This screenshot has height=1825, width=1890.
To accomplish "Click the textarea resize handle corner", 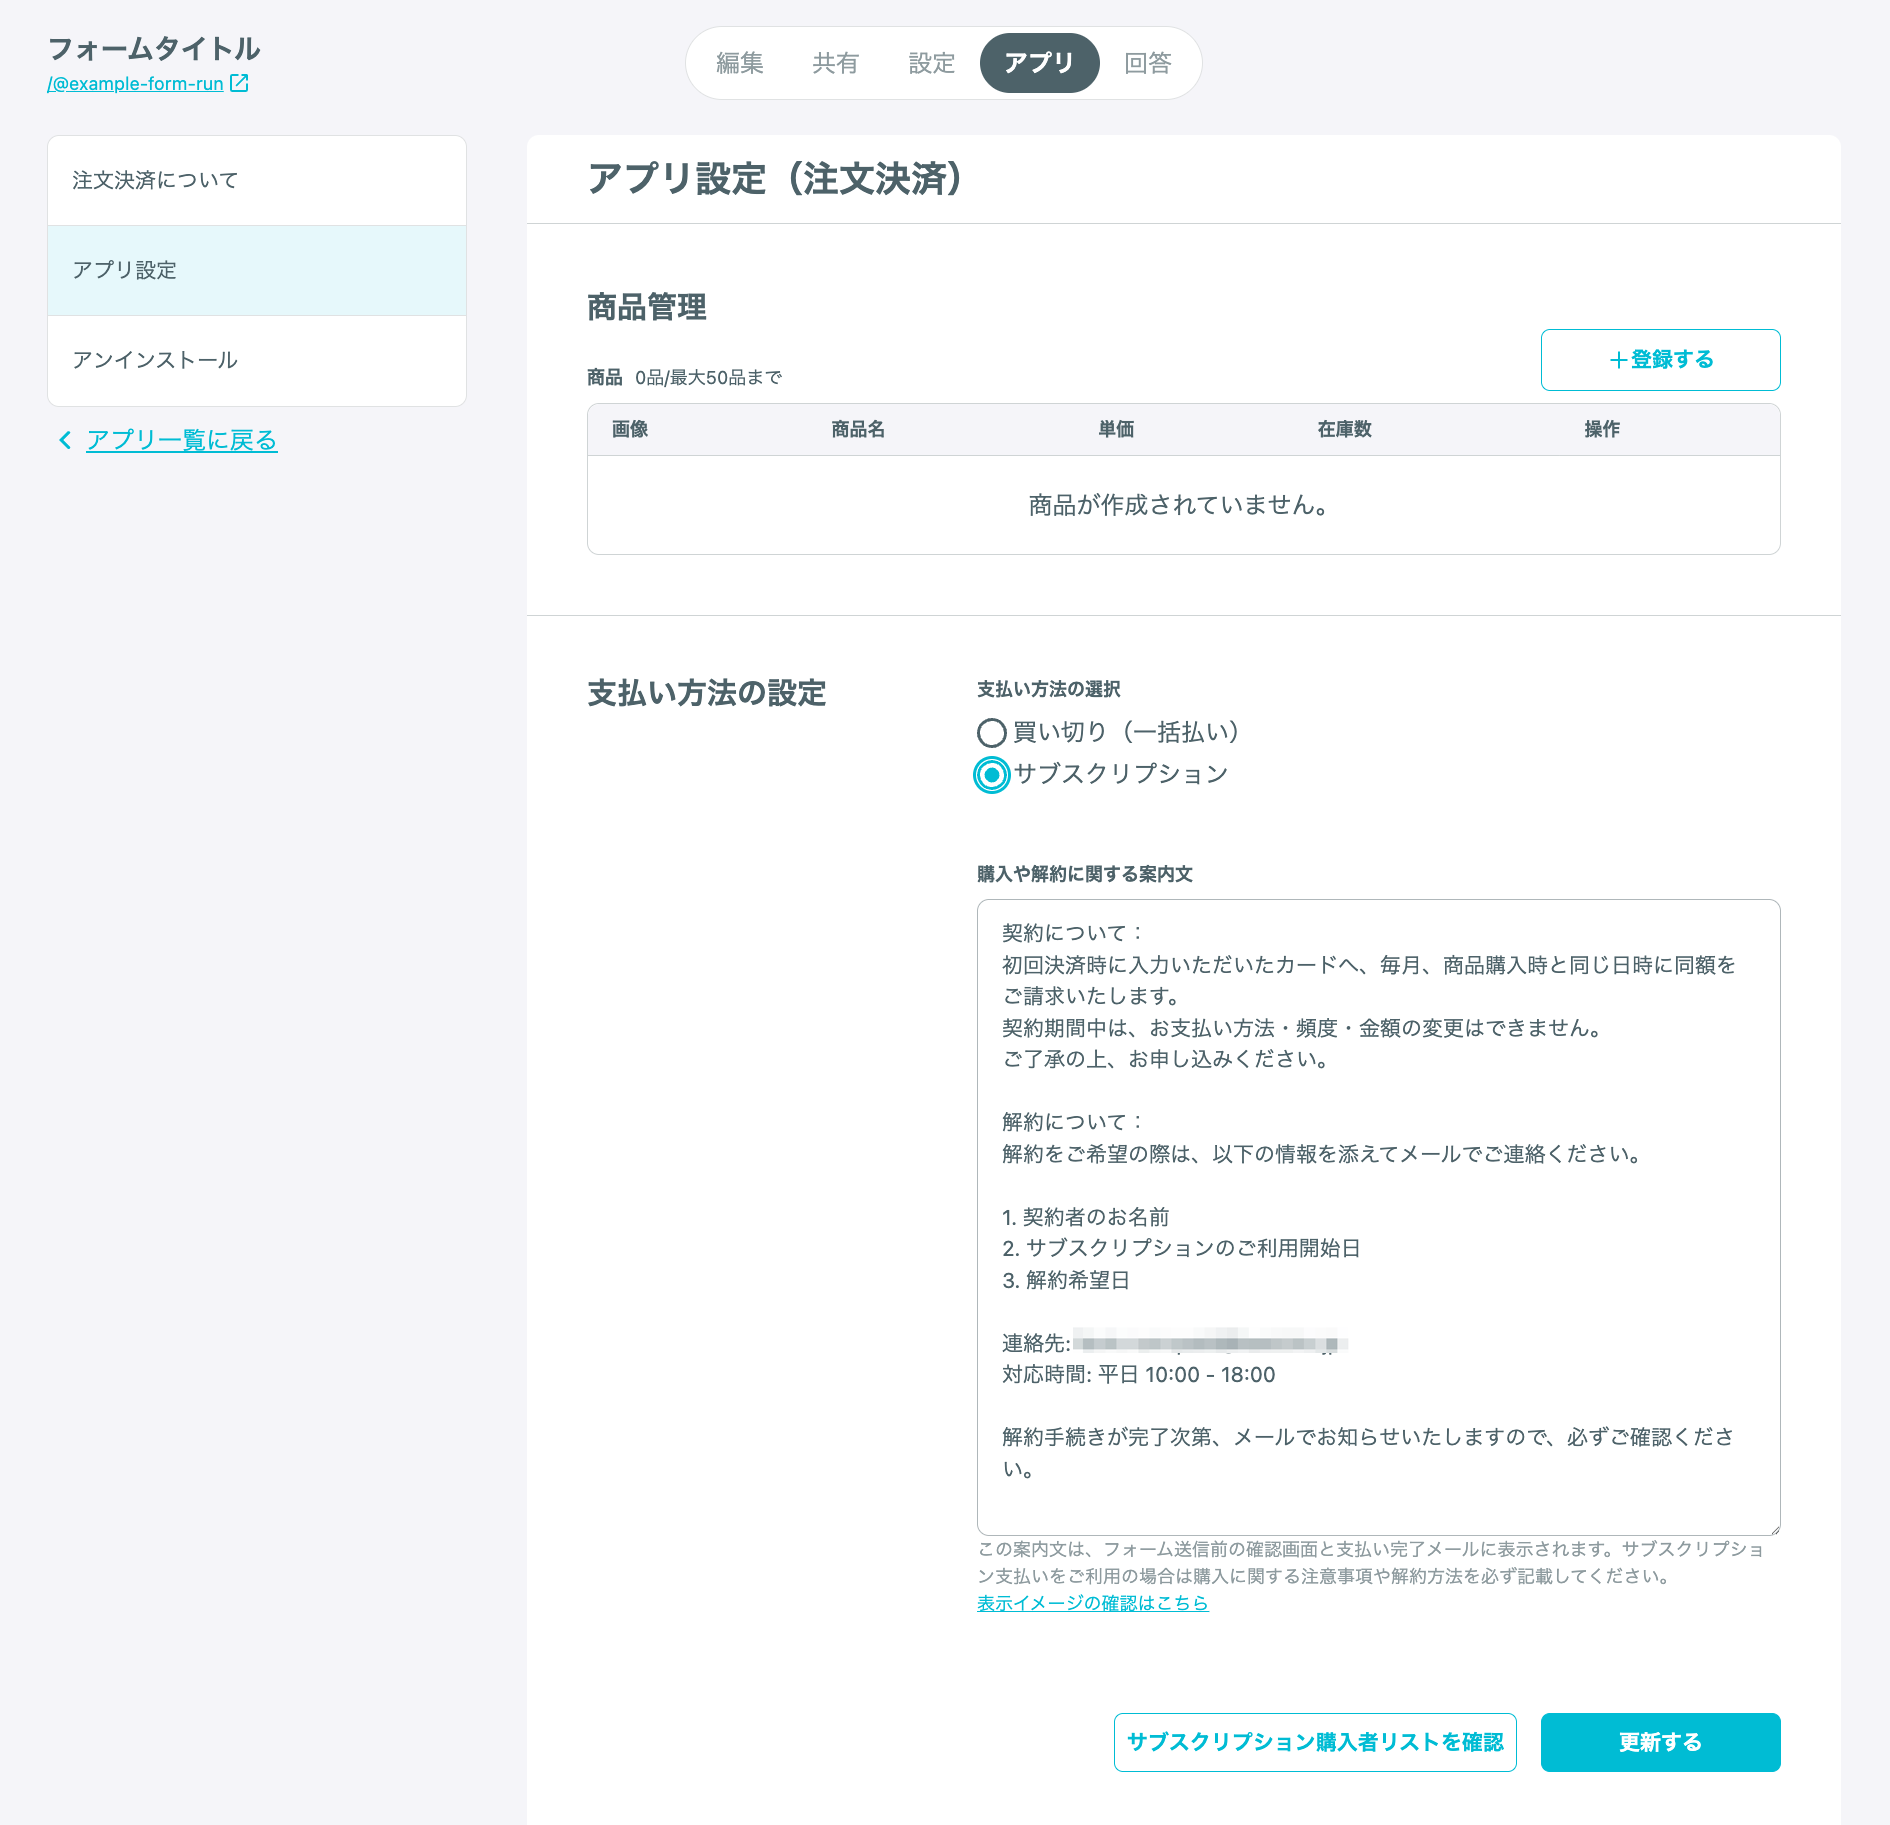I will (1774, 1529).
